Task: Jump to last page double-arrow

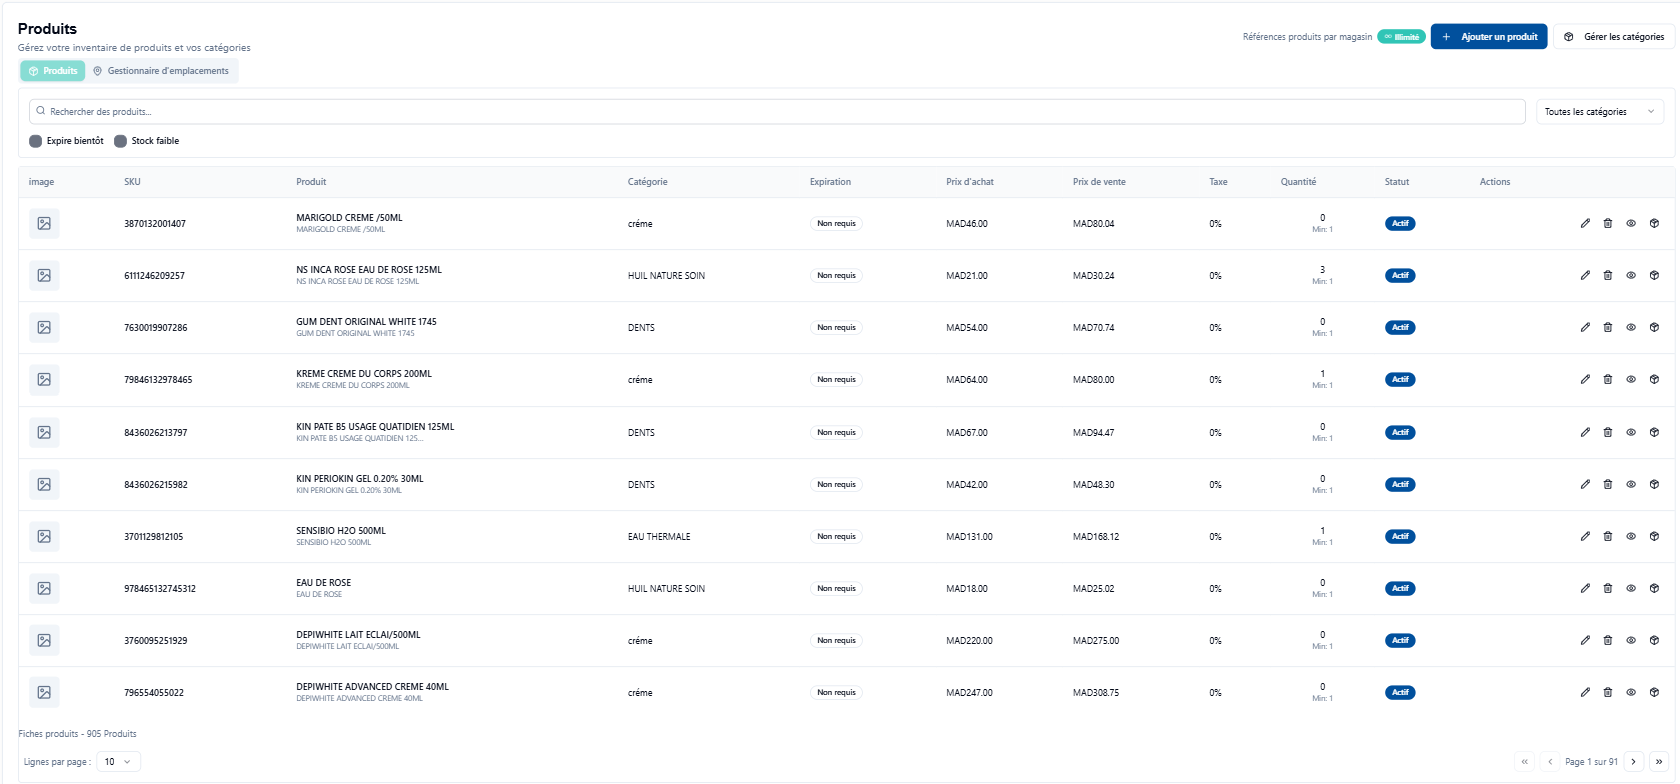Action: (x=1659, y=762)
